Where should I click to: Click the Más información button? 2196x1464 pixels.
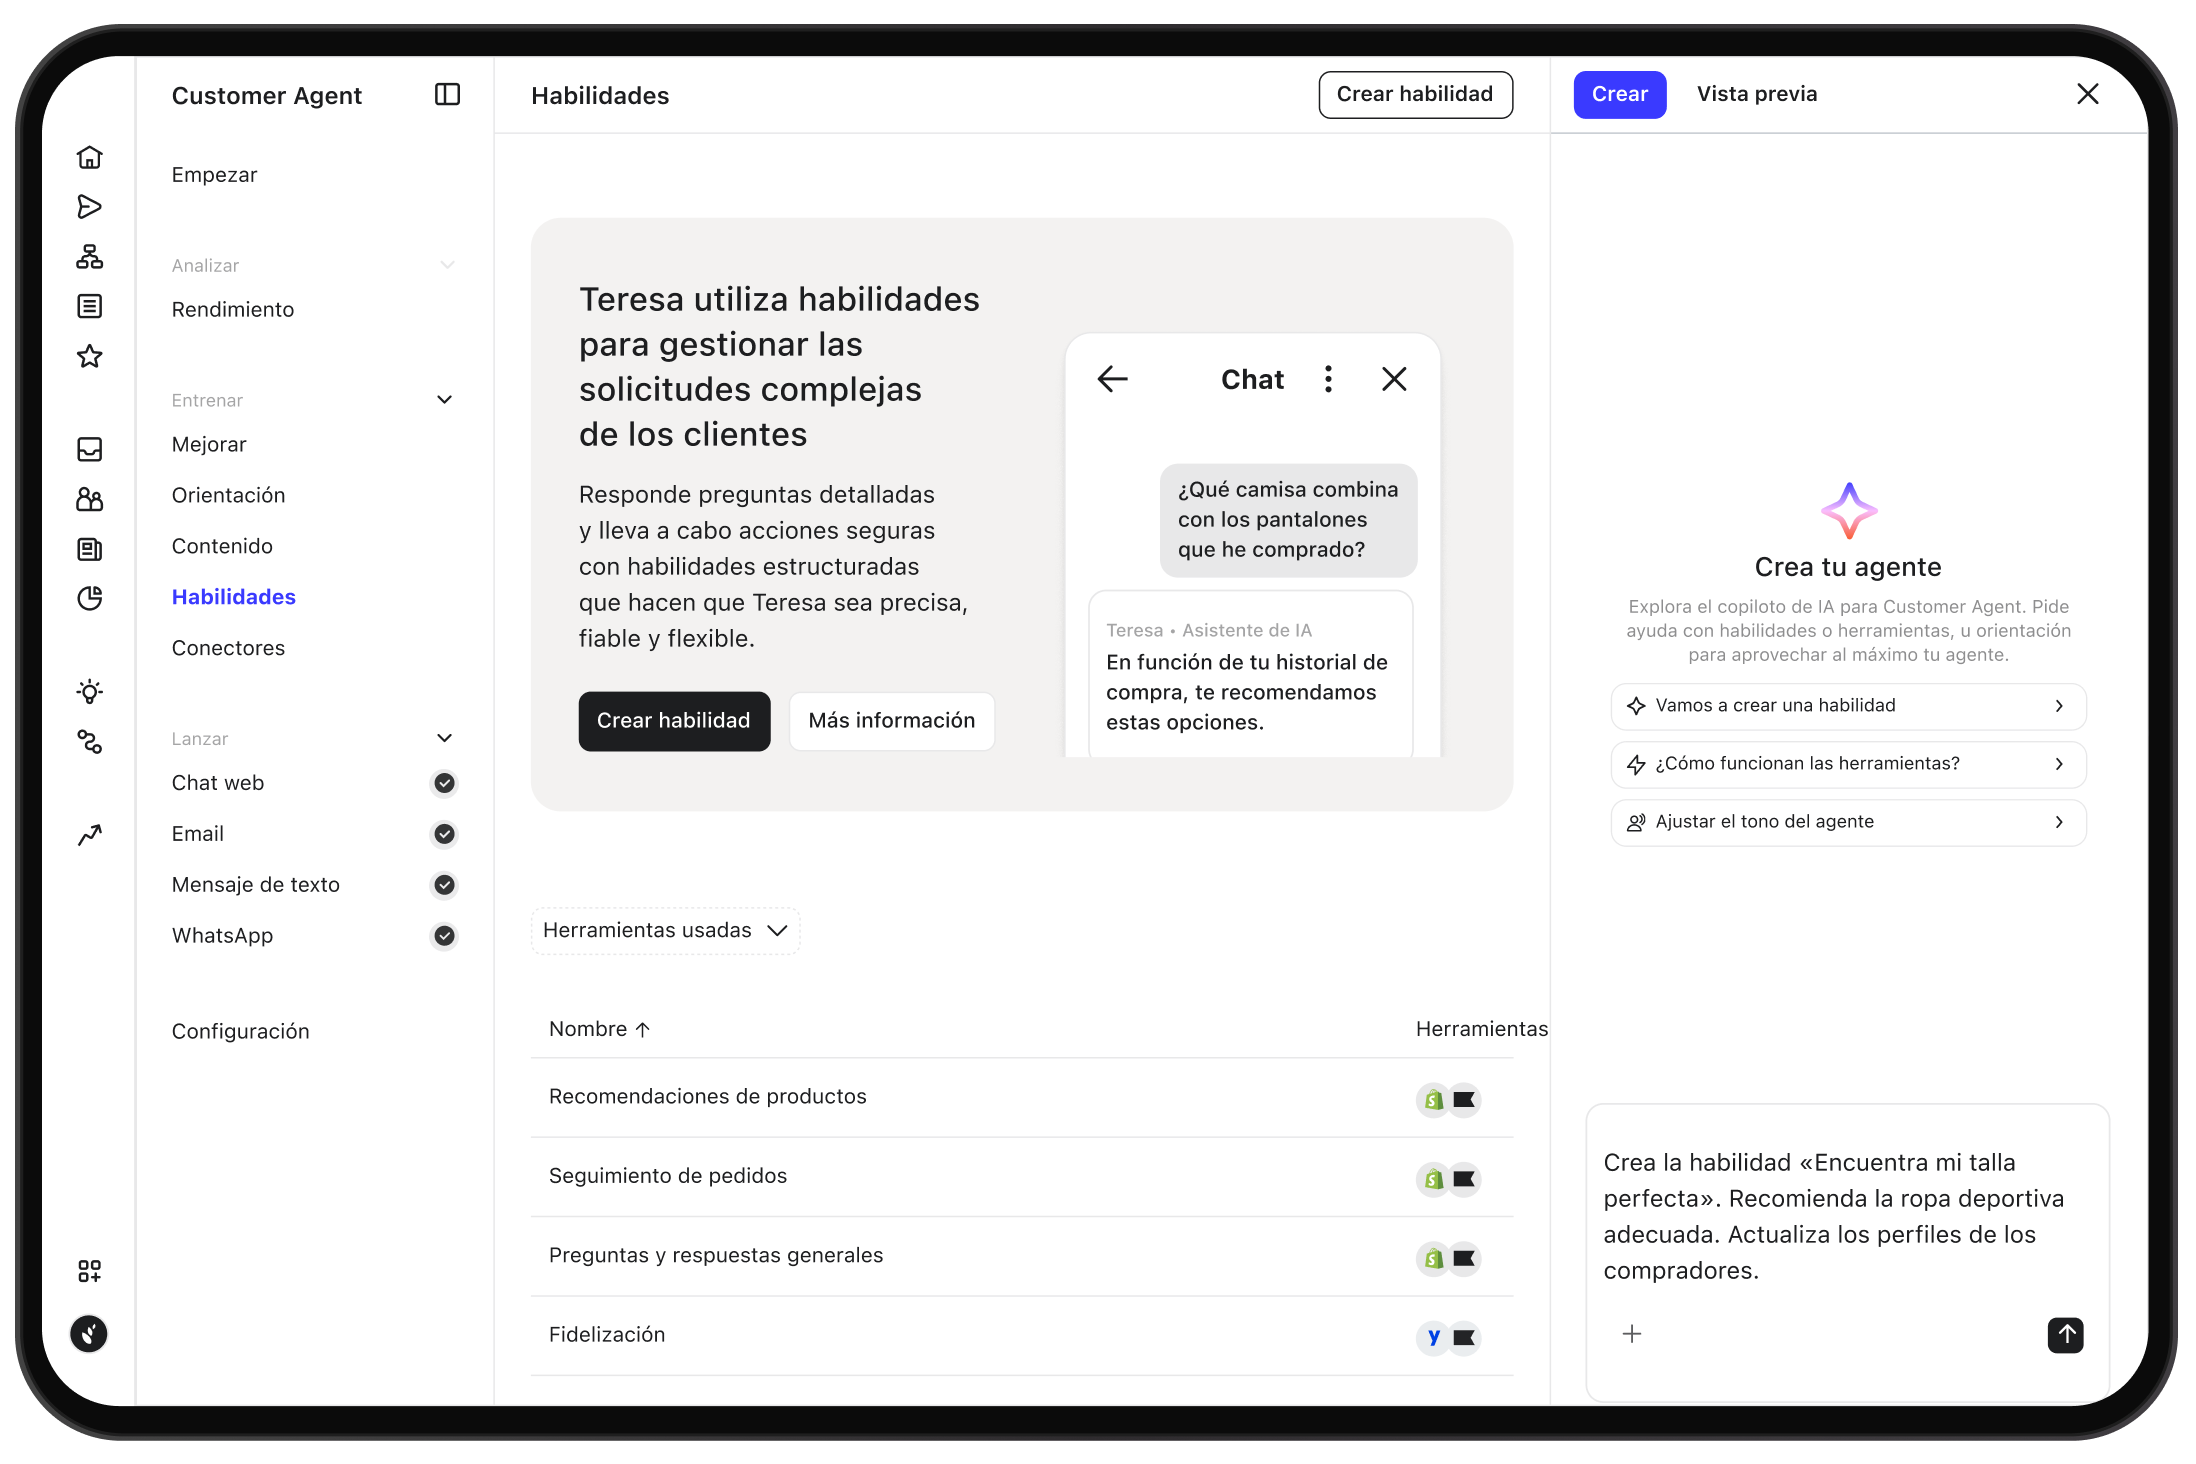coord(891,721)
